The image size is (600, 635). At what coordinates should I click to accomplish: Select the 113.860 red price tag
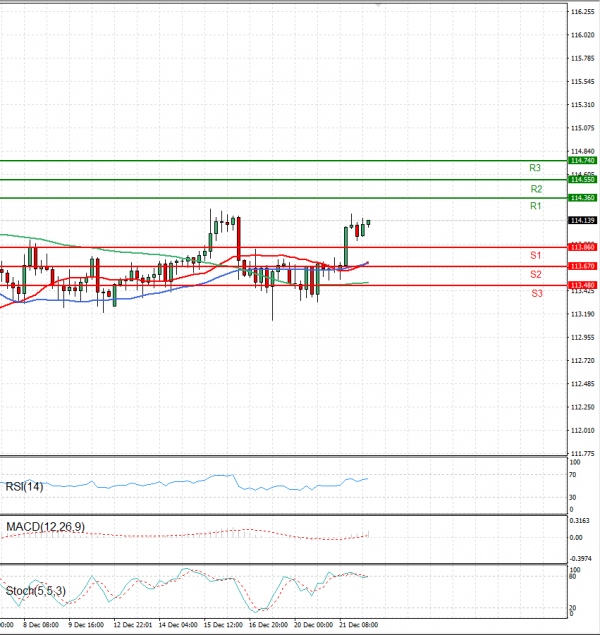[x=582, y=247]
